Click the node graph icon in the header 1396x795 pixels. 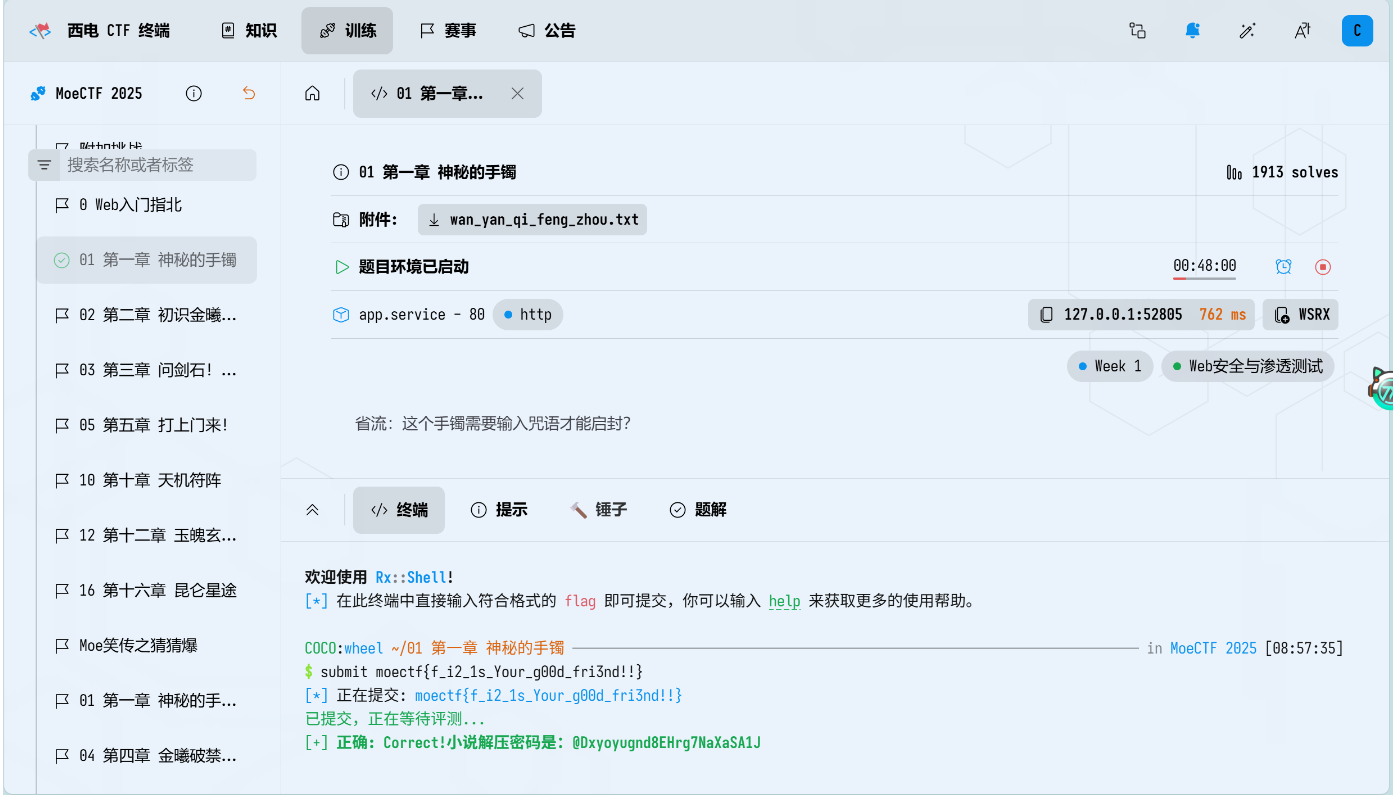pyautogui.click(x=1137, y=31)
